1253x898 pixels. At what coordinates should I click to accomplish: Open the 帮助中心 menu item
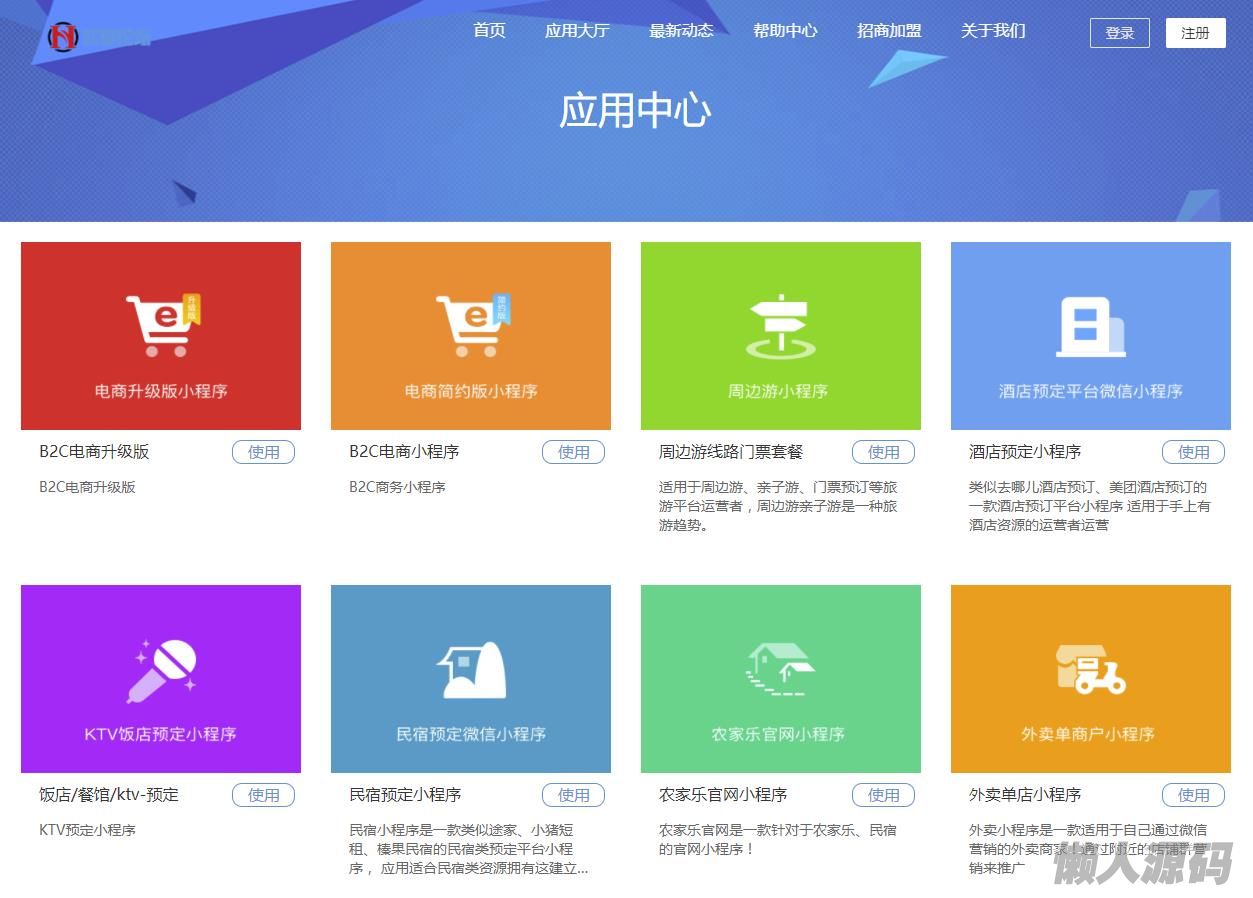[785, 31]
